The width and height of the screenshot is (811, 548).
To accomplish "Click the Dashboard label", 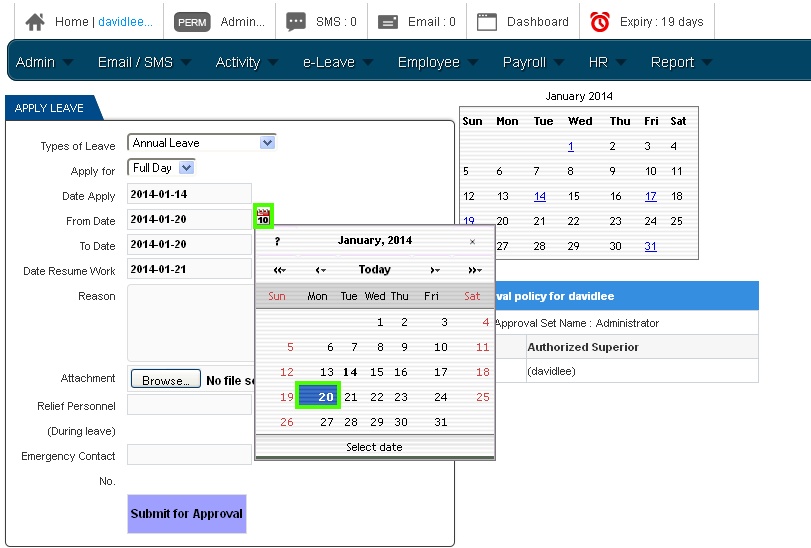I will [x=537, y=22].
